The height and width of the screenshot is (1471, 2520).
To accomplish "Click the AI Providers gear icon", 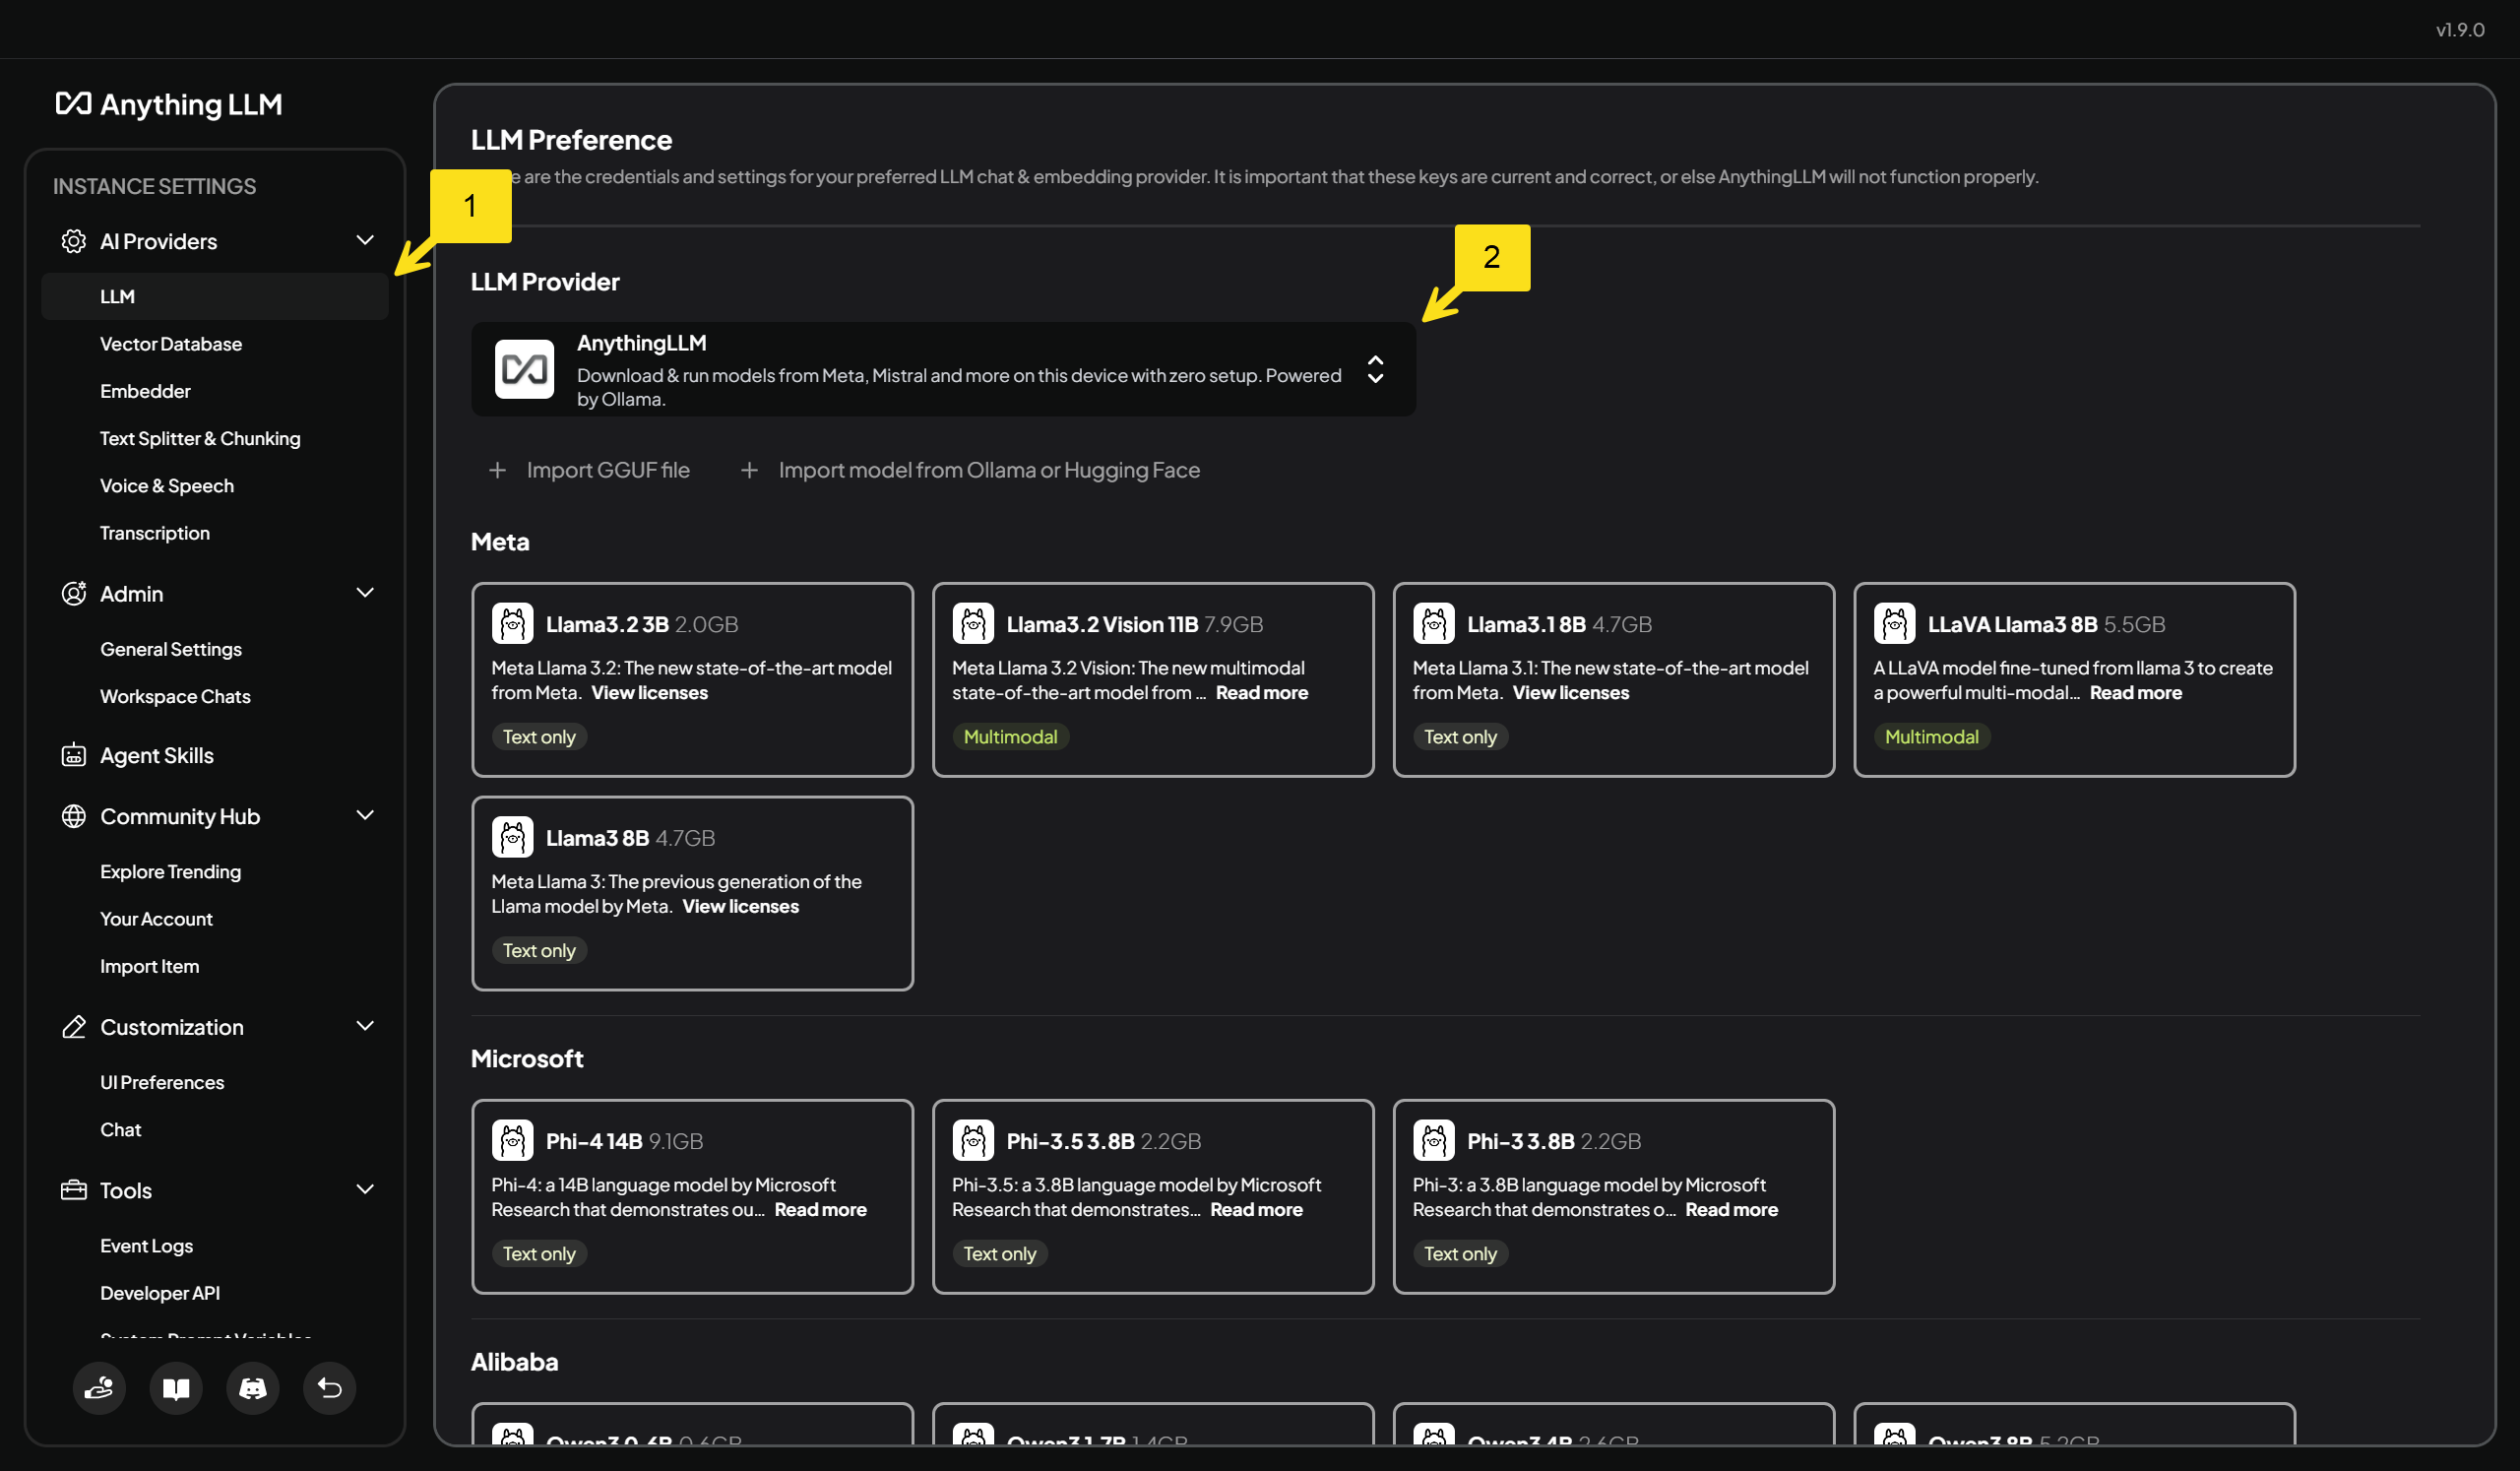I will pos(73,241).
